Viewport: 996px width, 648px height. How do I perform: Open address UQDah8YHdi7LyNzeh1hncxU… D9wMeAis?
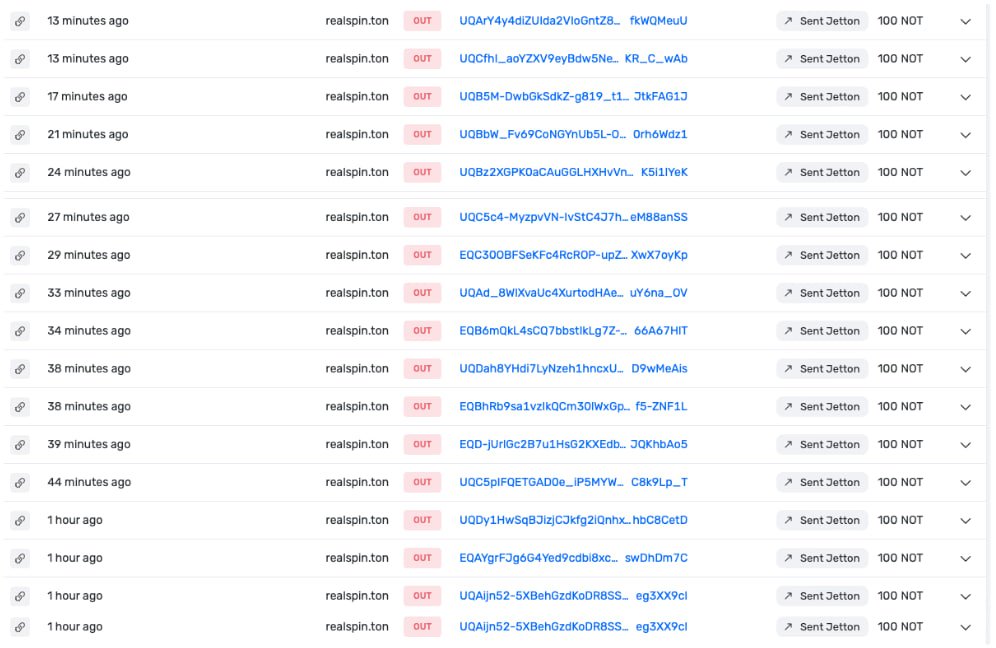click(x=573, y=368)
